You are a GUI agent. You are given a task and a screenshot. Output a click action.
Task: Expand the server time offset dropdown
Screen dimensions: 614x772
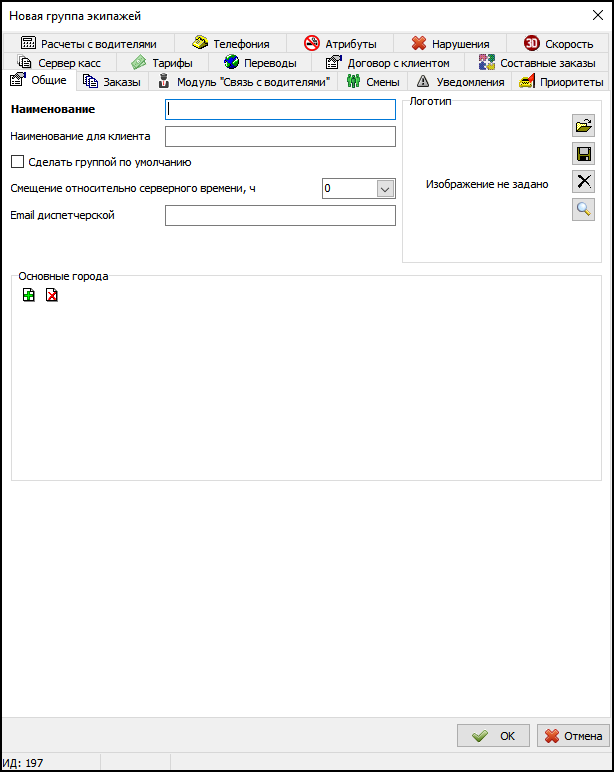[385, 189]
